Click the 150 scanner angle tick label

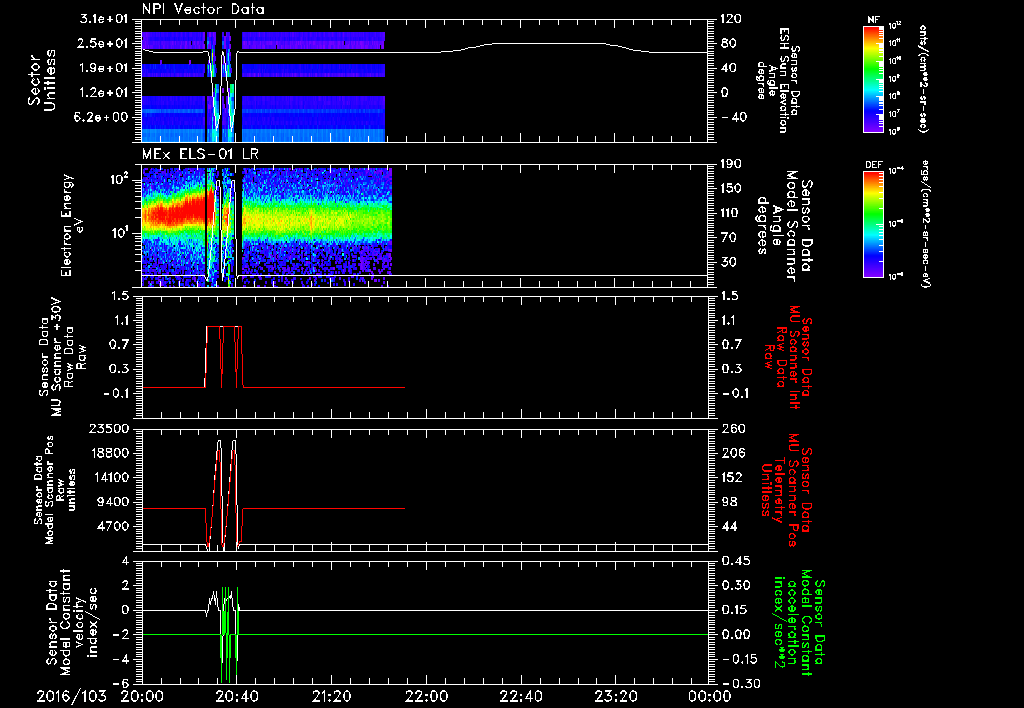pyautogui.click(x=731, y=188)
